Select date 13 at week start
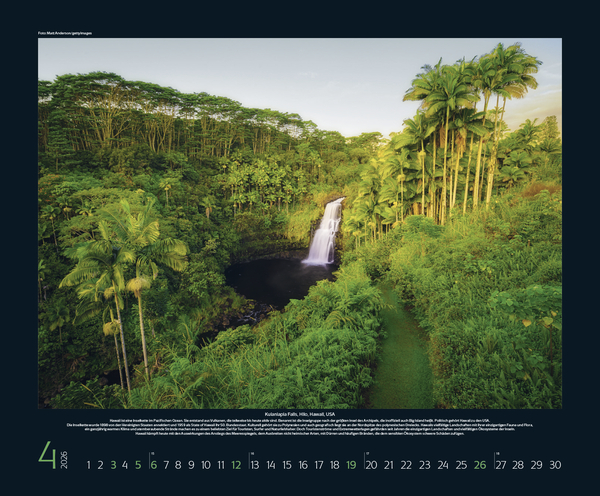This screenshot has width=600, height=496. pyautogui.click(x=255, y=465)
